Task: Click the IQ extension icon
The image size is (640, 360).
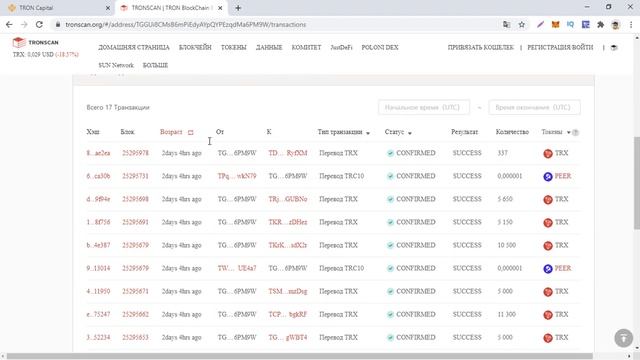Action: tap(570, 24)
